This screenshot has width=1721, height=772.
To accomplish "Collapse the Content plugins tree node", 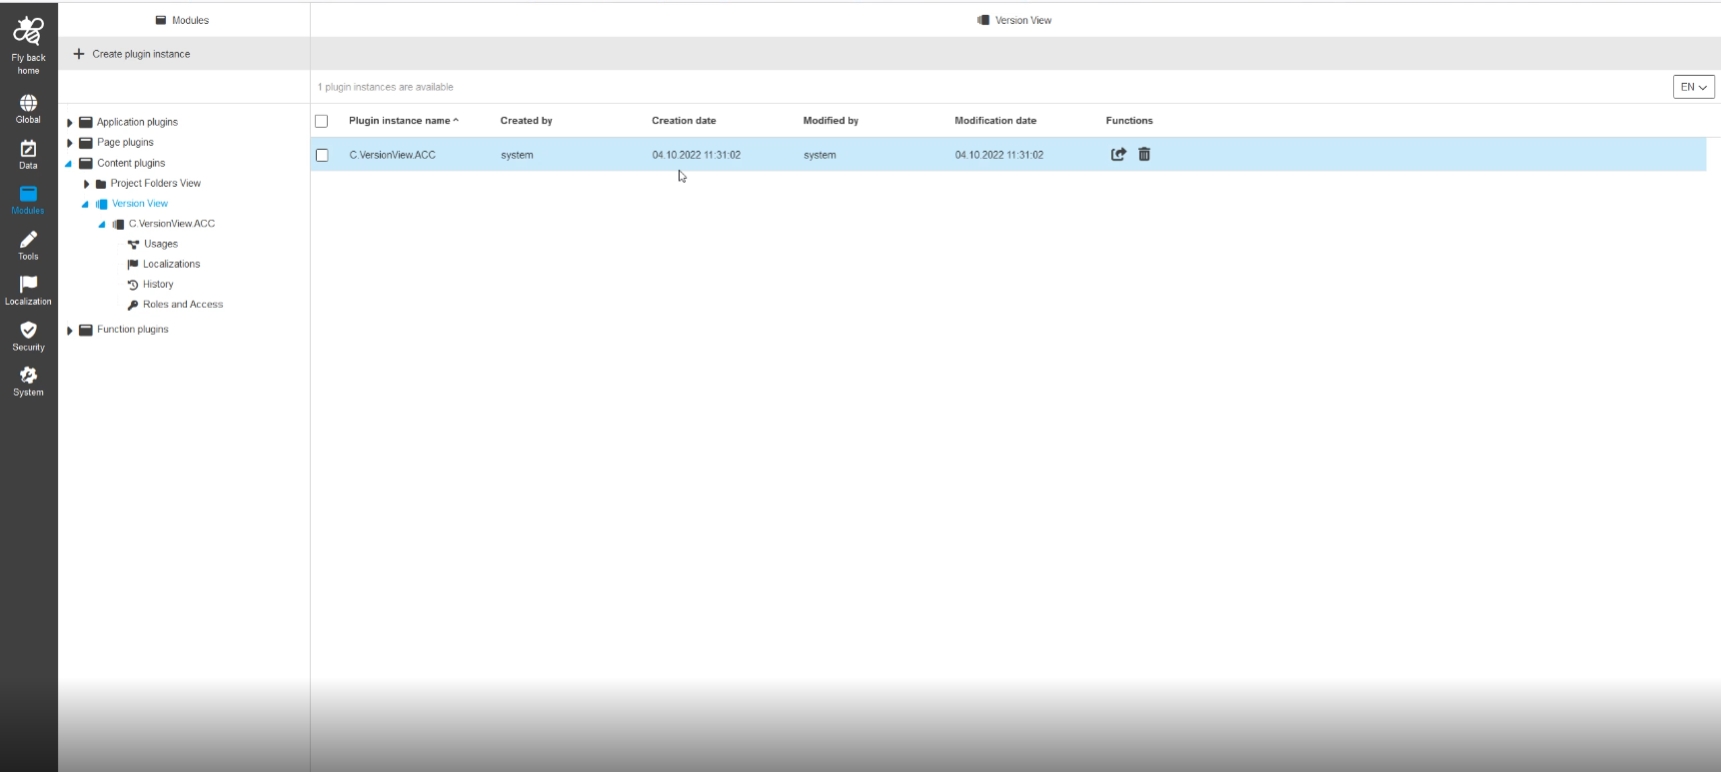I will [69, 164].
